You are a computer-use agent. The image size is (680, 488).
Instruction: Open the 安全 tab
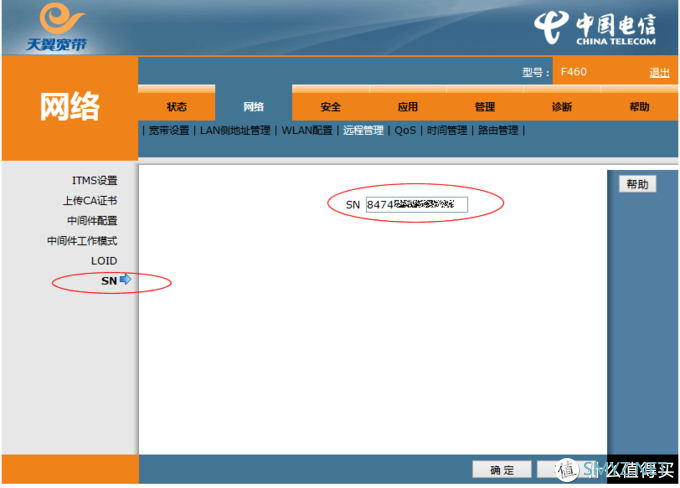pos(331,107)
